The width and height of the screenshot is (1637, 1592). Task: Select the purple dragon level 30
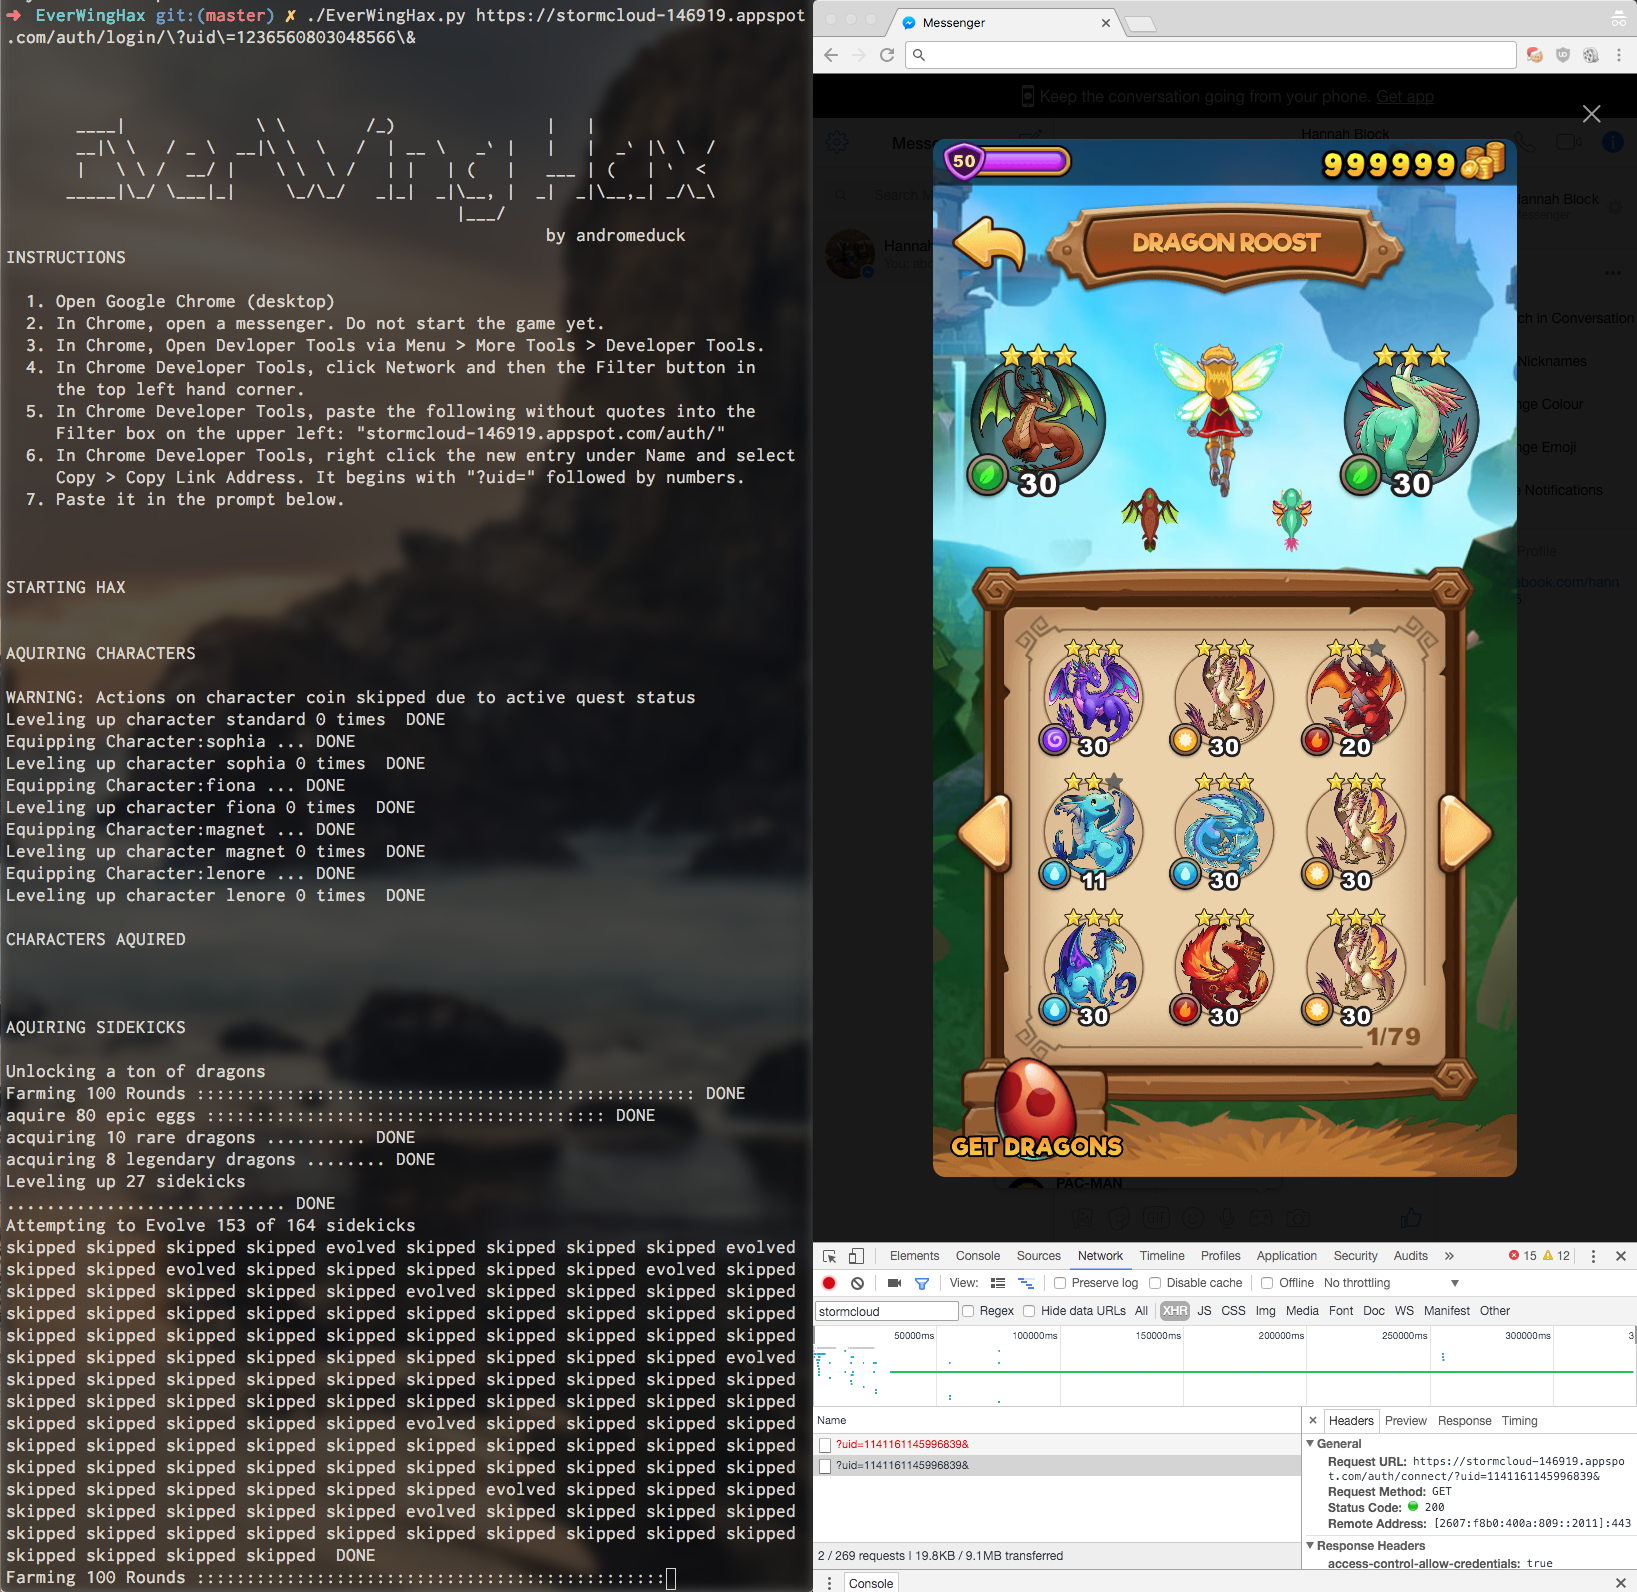[x=1092, y=698]
